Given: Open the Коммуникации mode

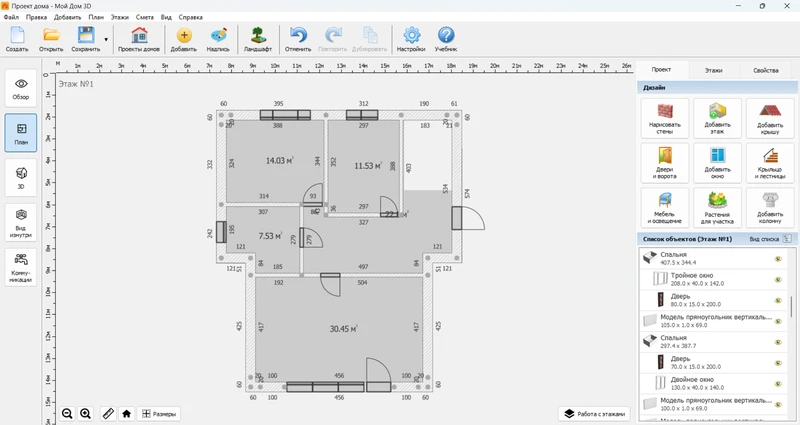Looking at the screenshot, I should 21,267.
